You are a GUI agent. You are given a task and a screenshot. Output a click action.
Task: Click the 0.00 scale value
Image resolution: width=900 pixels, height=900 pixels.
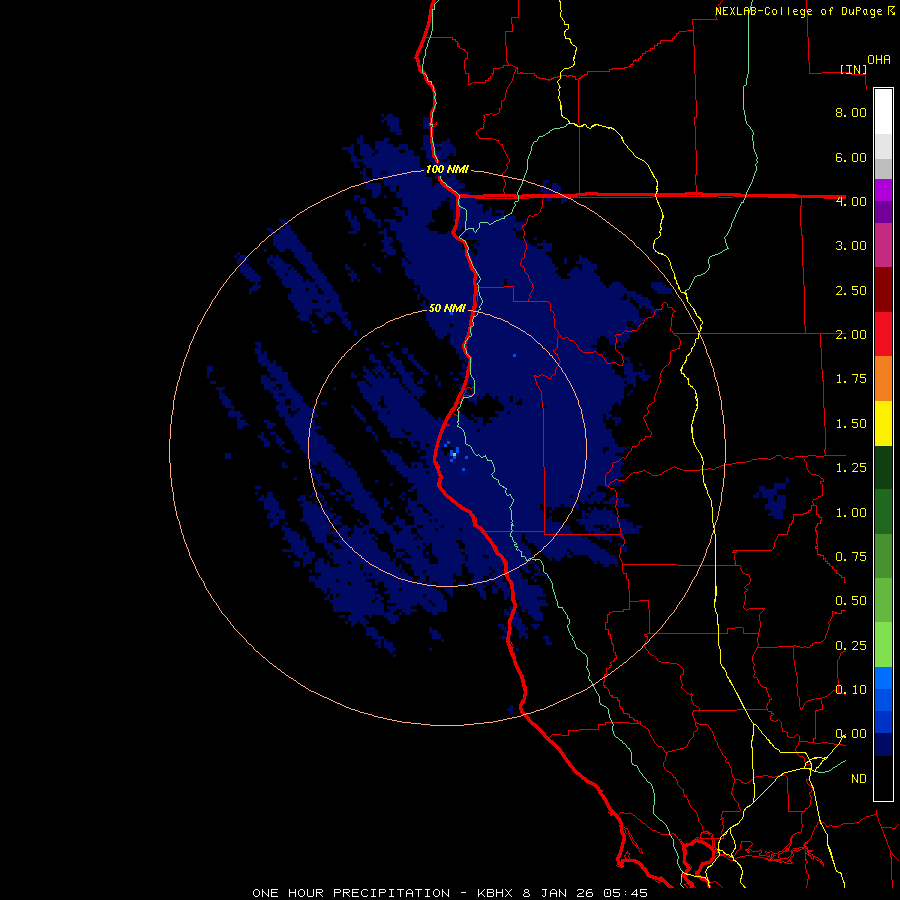click(851, 734)
